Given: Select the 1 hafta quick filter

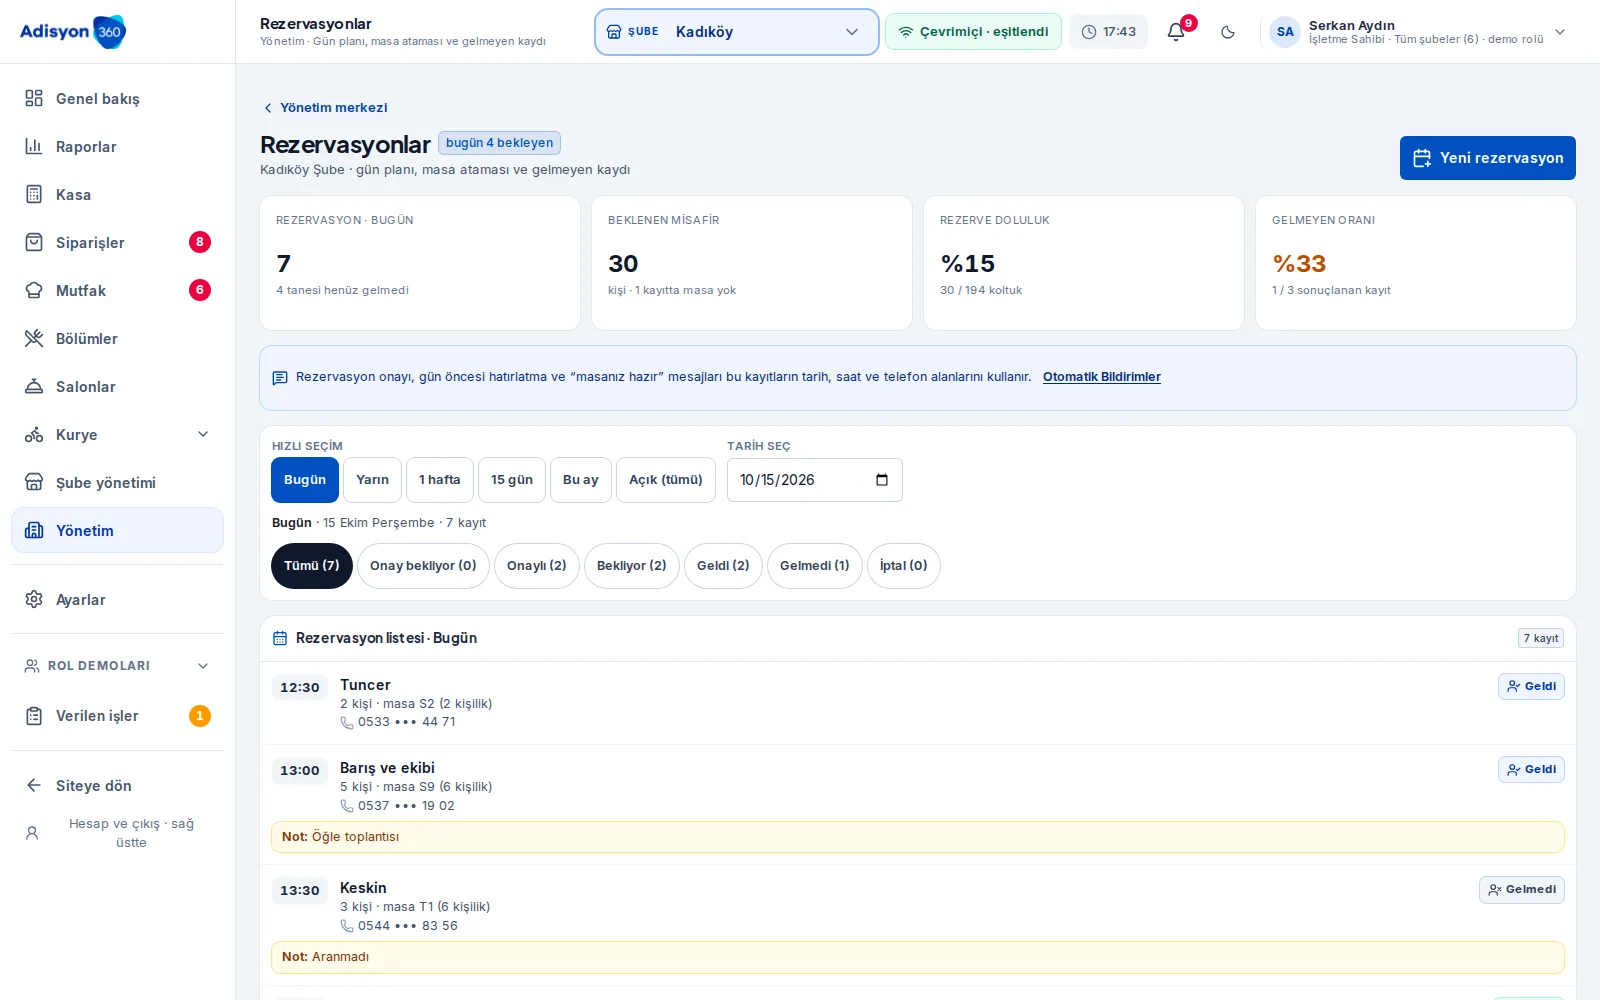Looking at the screenshot, I should (440, 480).
